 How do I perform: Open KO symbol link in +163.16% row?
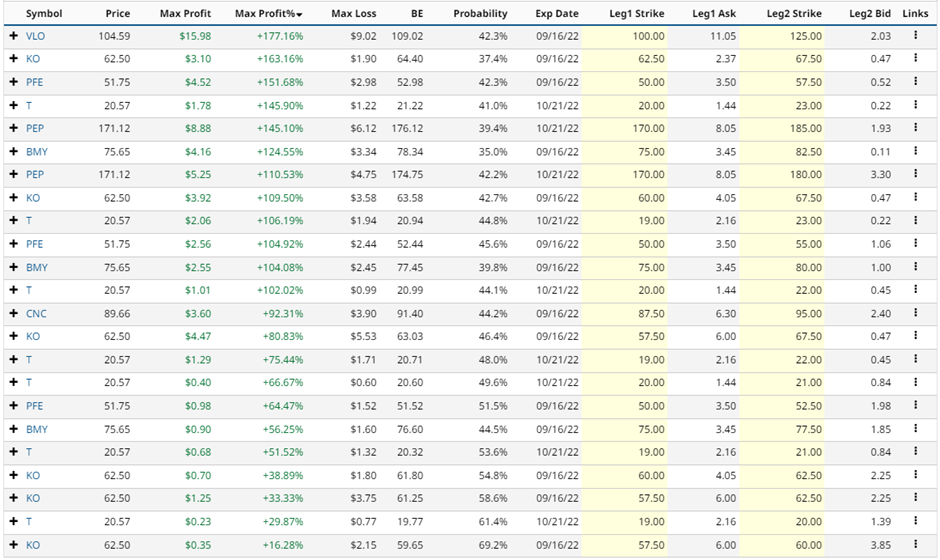pyautogui.click(x=33, y=59)
